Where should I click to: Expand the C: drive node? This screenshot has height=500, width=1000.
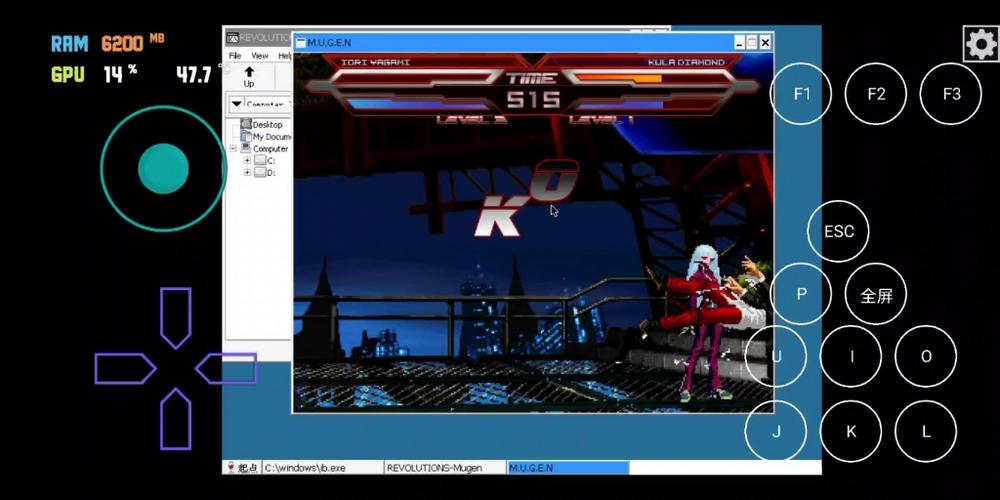pos(247,161)
